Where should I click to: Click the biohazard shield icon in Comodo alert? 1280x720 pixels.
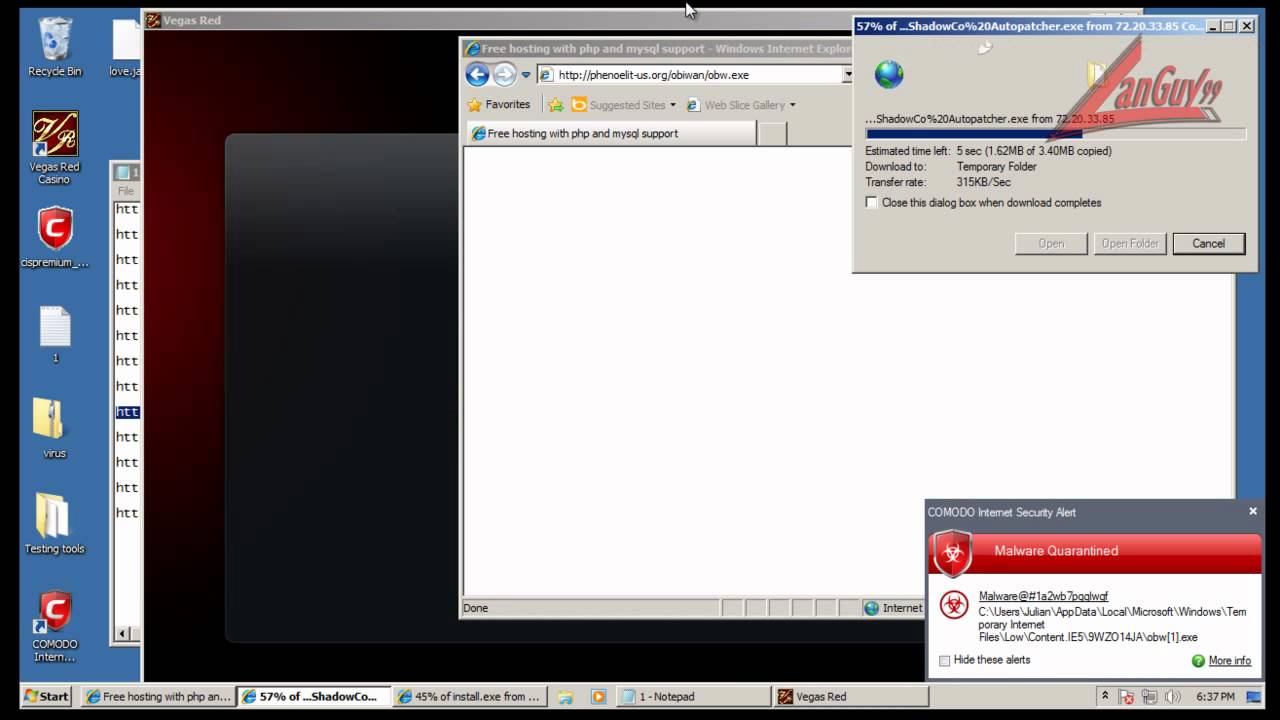click(952, 553)
